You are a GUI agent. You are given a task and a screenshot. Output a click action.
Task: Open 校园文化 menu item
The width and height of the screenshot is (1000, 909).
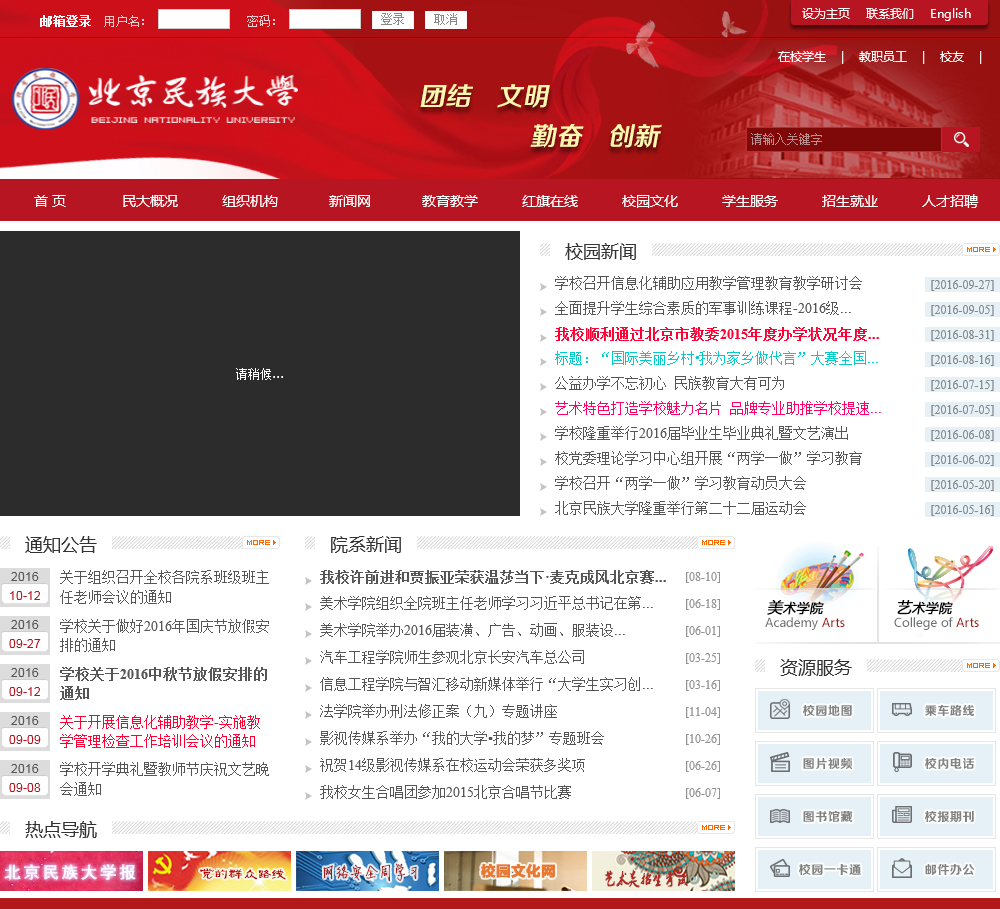[x=649, y=201]
